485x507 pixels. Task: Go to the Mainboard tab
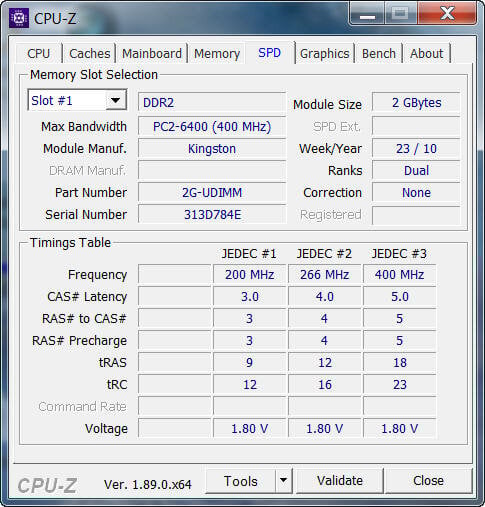(x=152, y=53)
